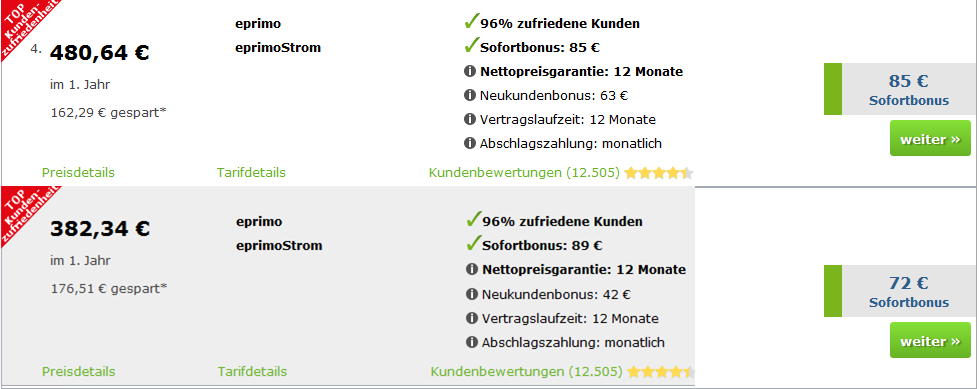979x389 pixels.
Task: Click weiter button for 72 € Sofortbonus offer
Action: pos(930,340)
